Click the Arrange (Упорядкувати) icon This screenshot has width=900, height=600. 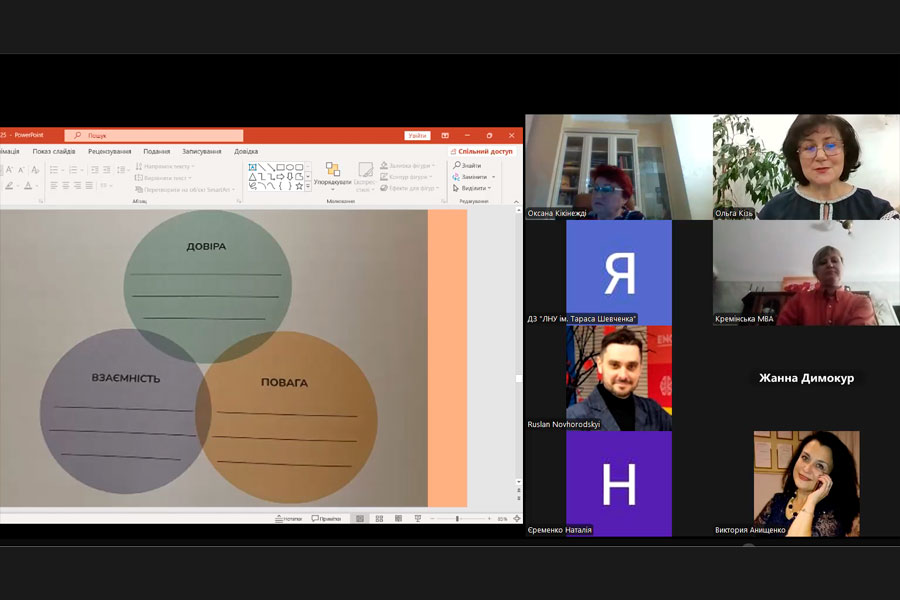[332, 169]
